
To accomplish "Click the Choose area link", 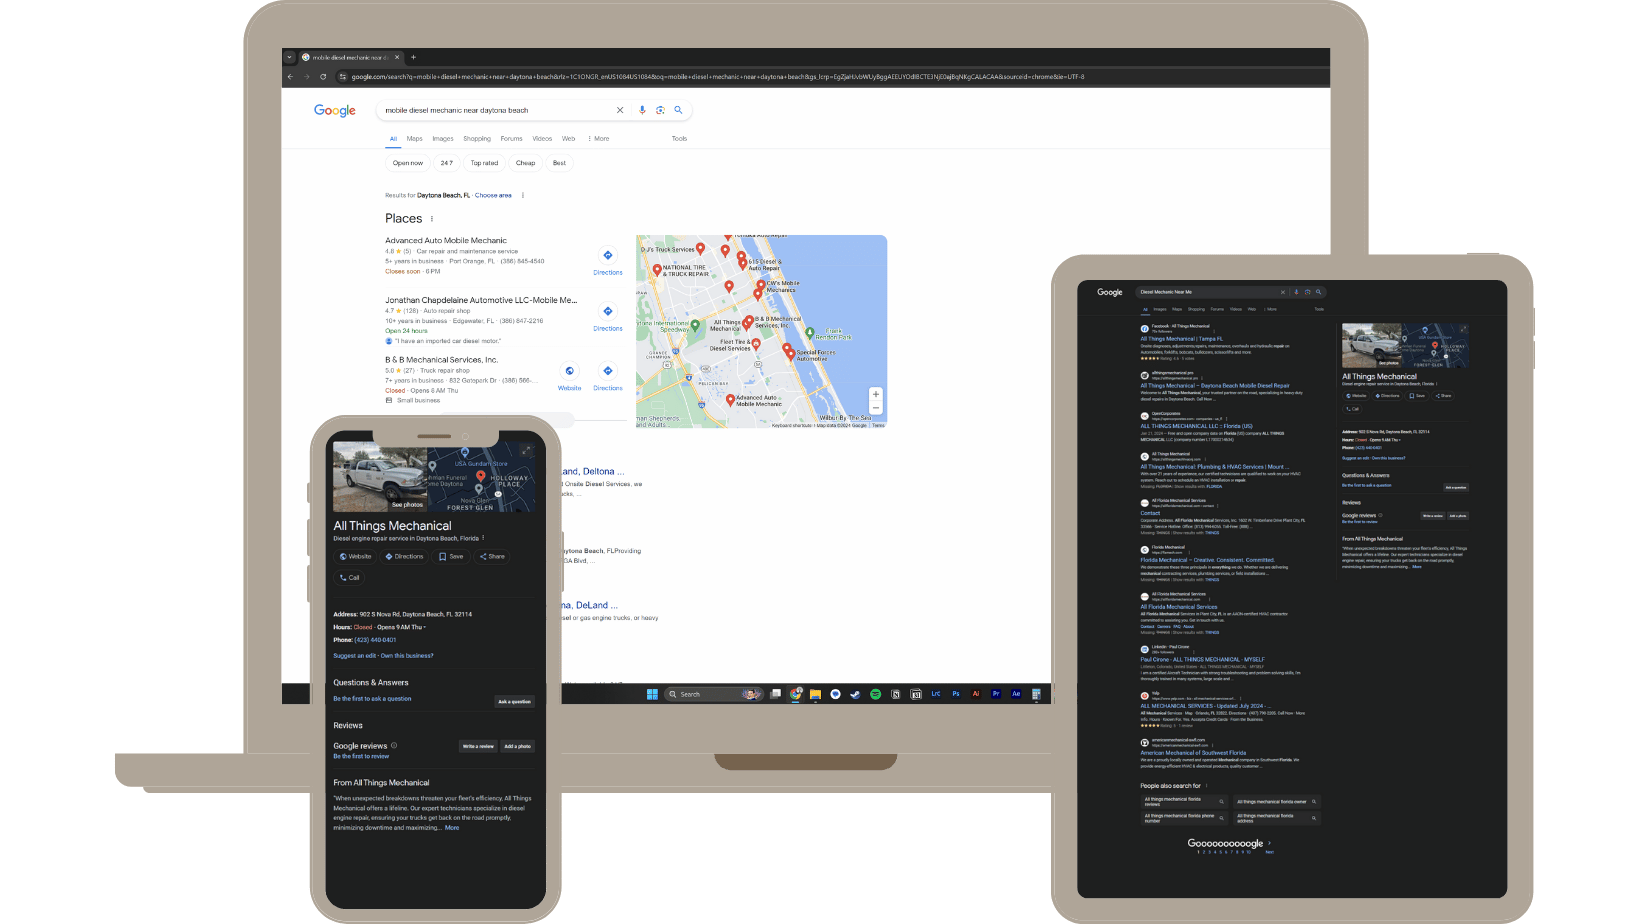I will [493, 195].
